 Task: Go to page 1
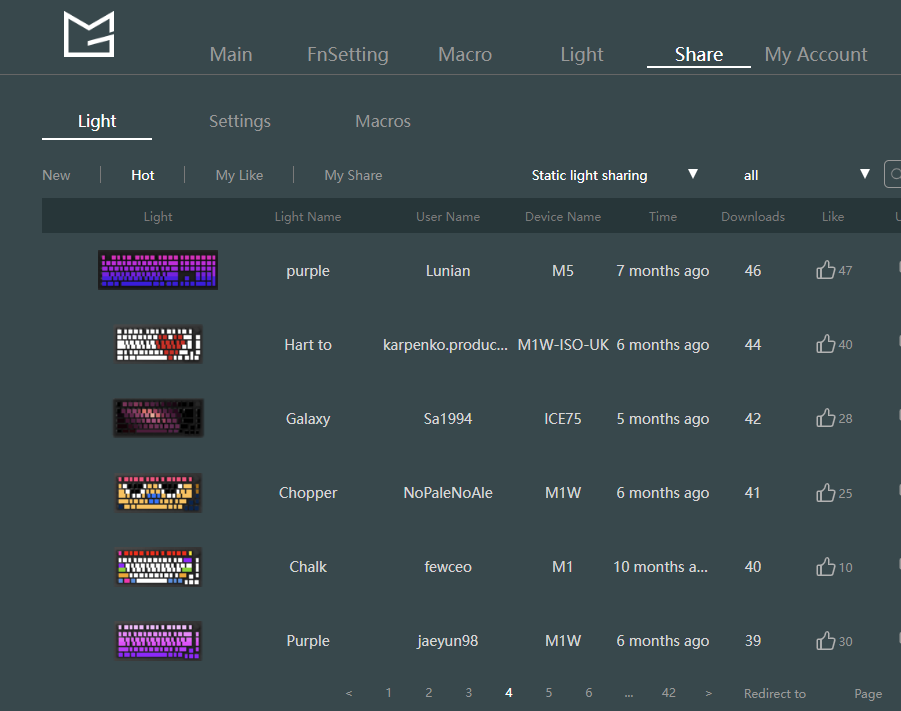tap(388, 693)
